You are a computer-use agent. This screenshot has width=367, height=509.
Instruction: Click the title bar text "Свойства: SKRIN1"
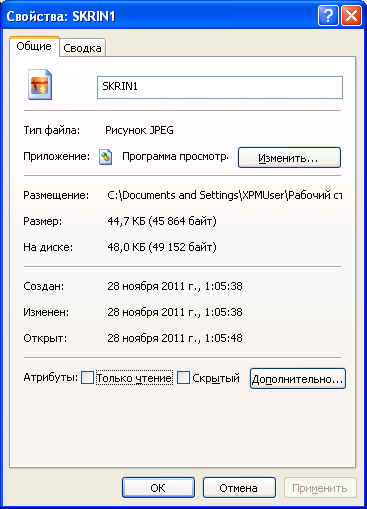pos(61,16)
